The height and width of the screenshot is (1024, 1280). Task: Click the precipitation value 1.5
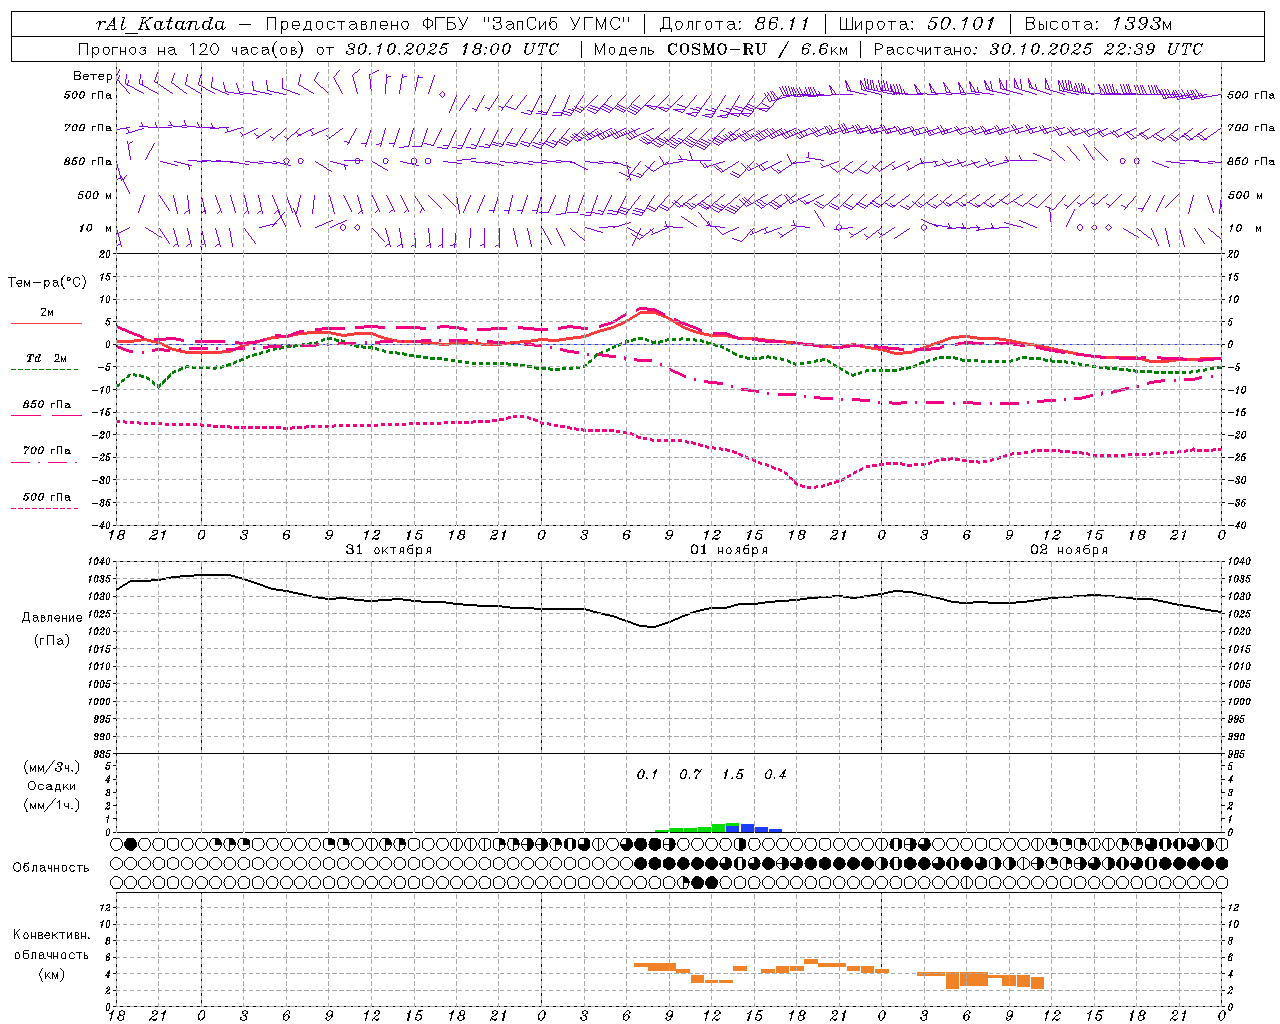(733, 774)
